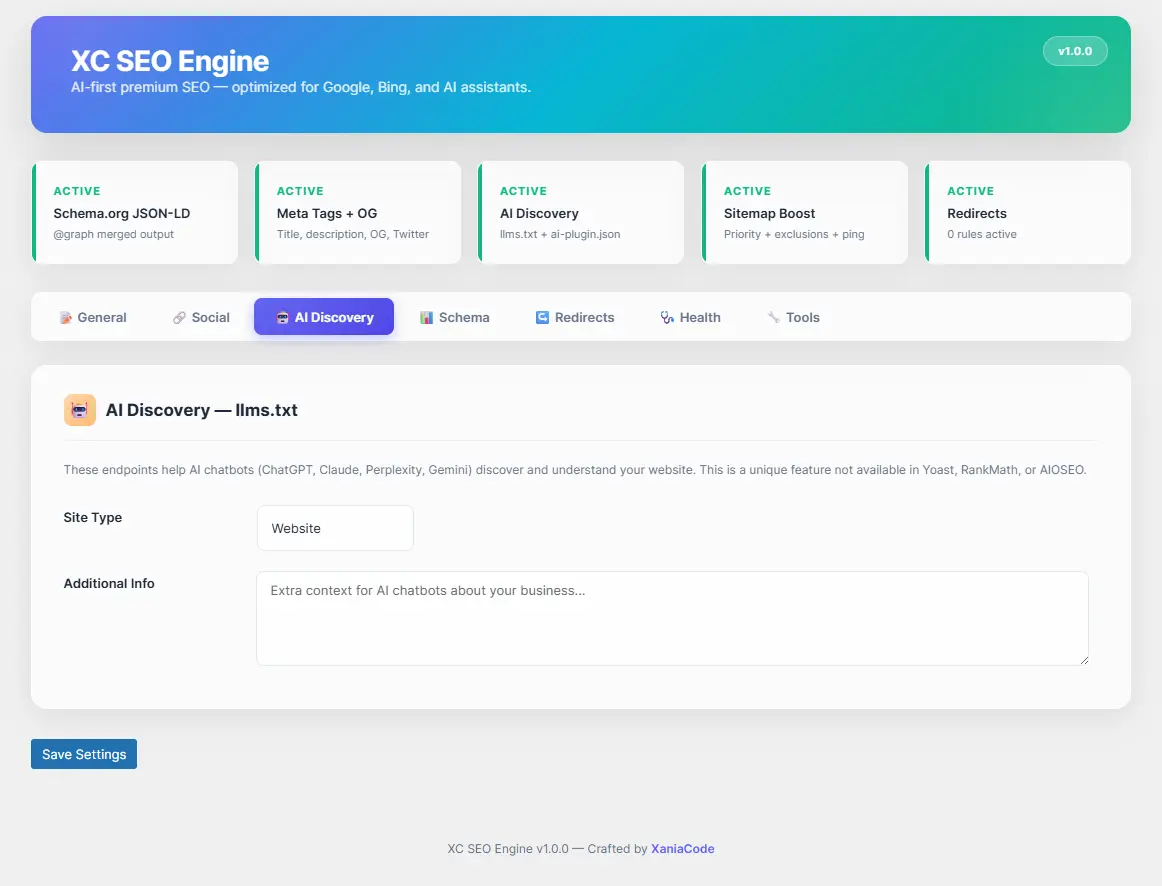Image resolution: width=1162 pixels, height=886 pixels.
Task: Click the Social tab link icon
Action: click(x=179, y=318)
